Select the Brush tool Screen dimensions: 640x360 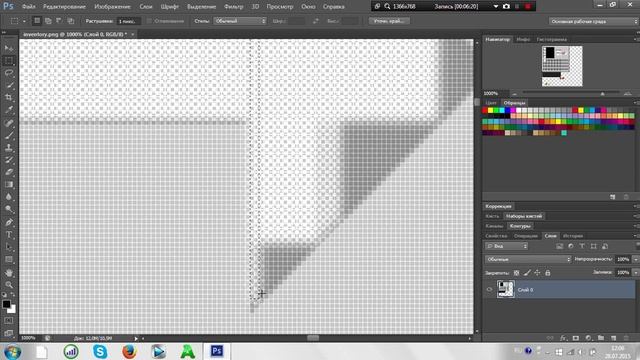[x=9, y=135]
